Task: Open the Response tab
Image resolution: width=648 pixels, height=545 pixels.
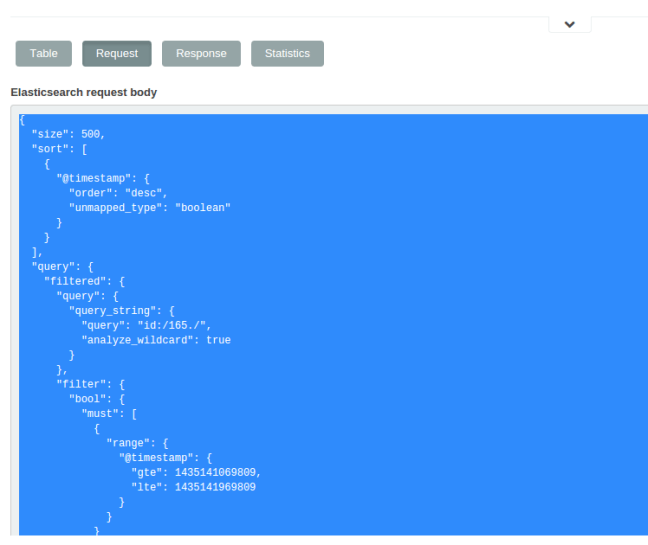Action: (x=201, y=54)
